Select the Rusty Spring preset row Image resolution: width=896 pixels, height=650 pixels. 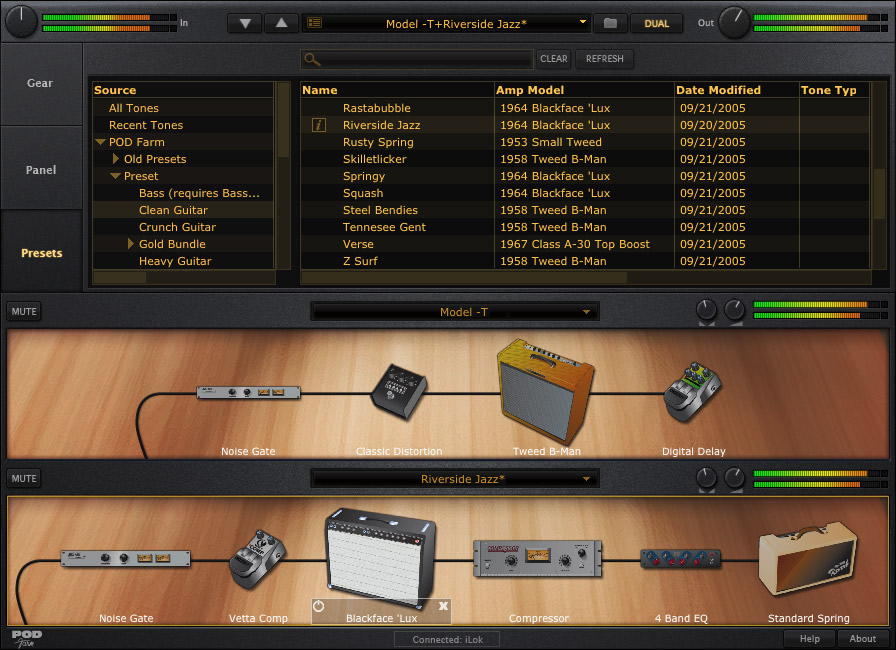[x=585, y=142]
